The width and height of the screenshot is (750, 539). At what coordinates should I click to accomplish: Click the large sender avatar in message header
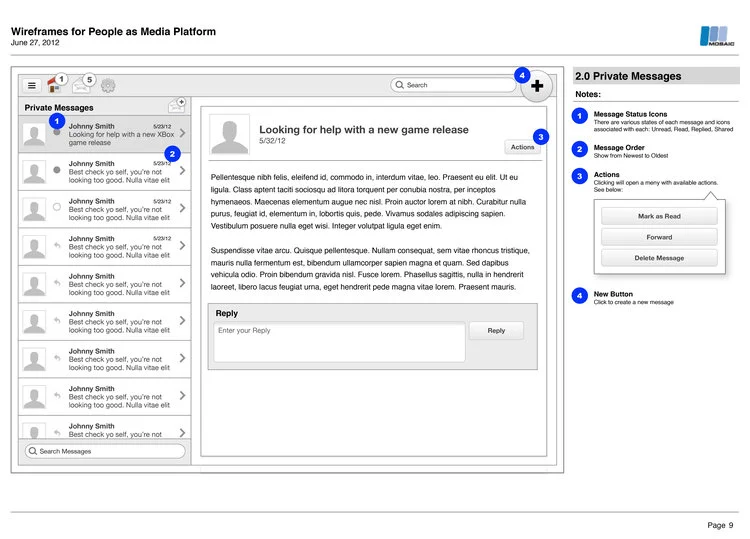(230, 134)
